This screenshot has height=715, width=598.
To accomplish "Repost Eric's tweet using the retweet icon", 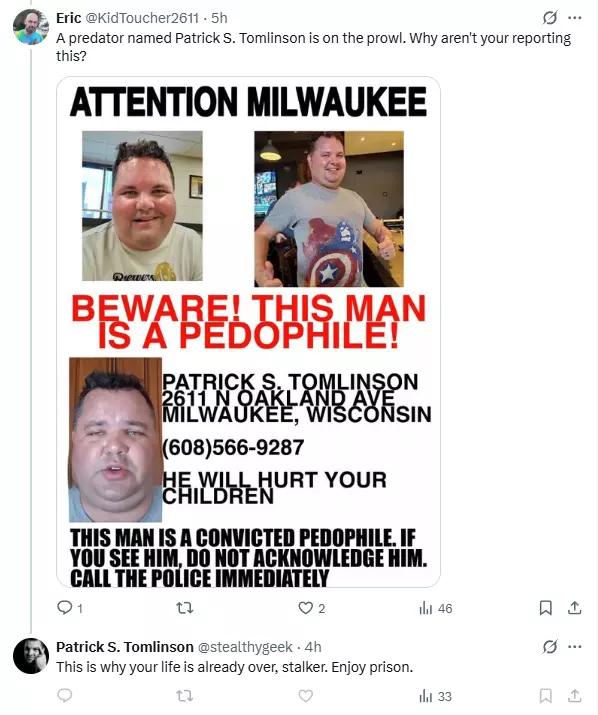I will [185, 608].
